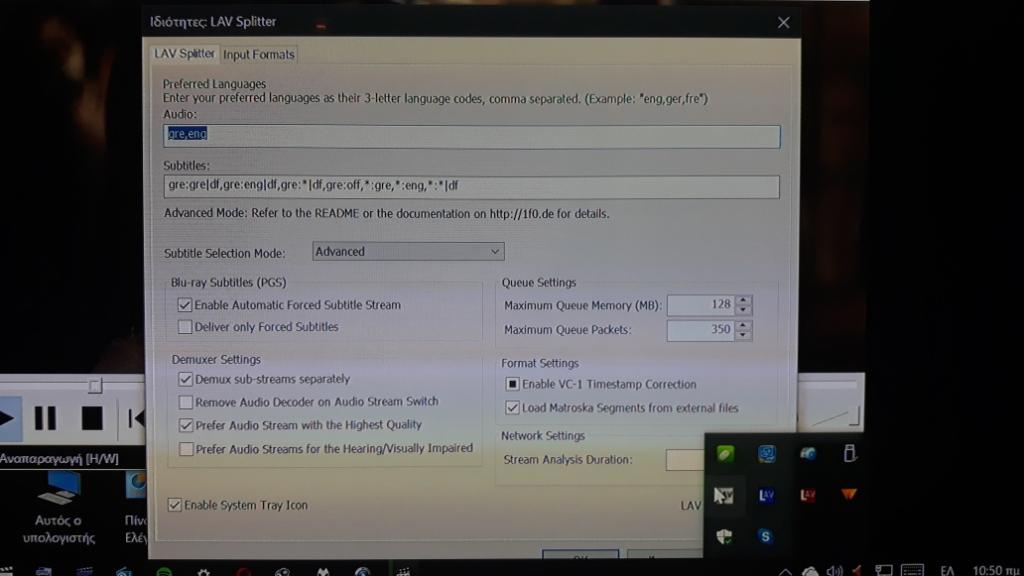This screenshot has width=1024, height=576.
Task: Pause playback in the media player
Action: click(x=45, y=418)
